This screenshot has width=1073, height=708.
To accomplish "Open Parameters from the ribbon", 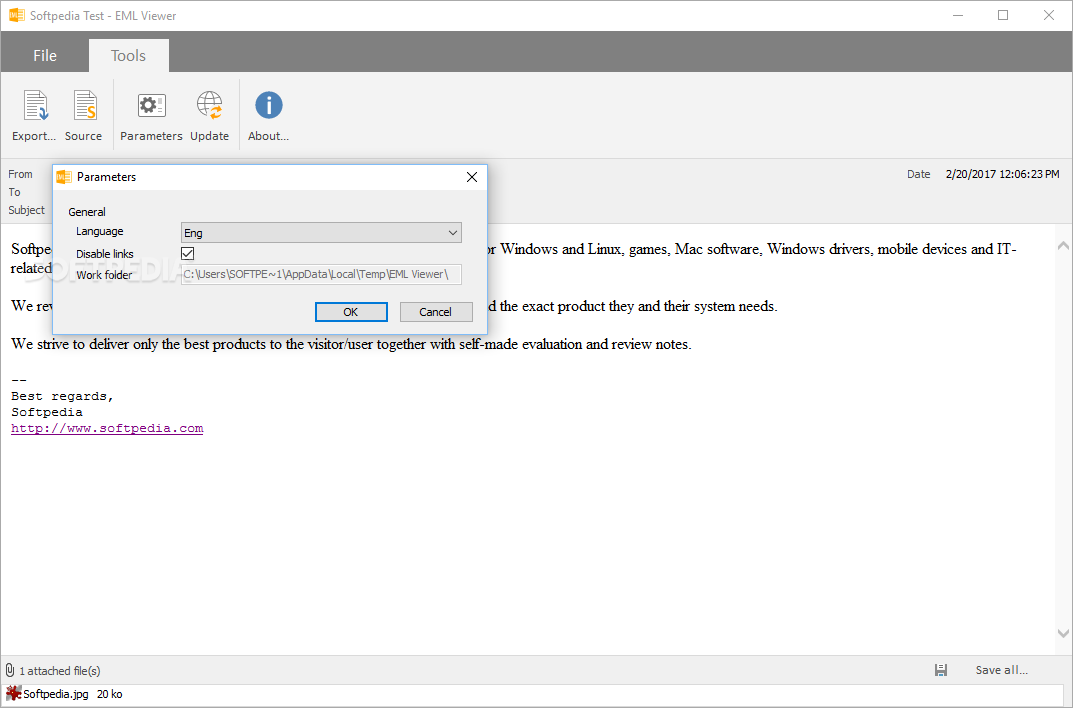I will point(151,116).
